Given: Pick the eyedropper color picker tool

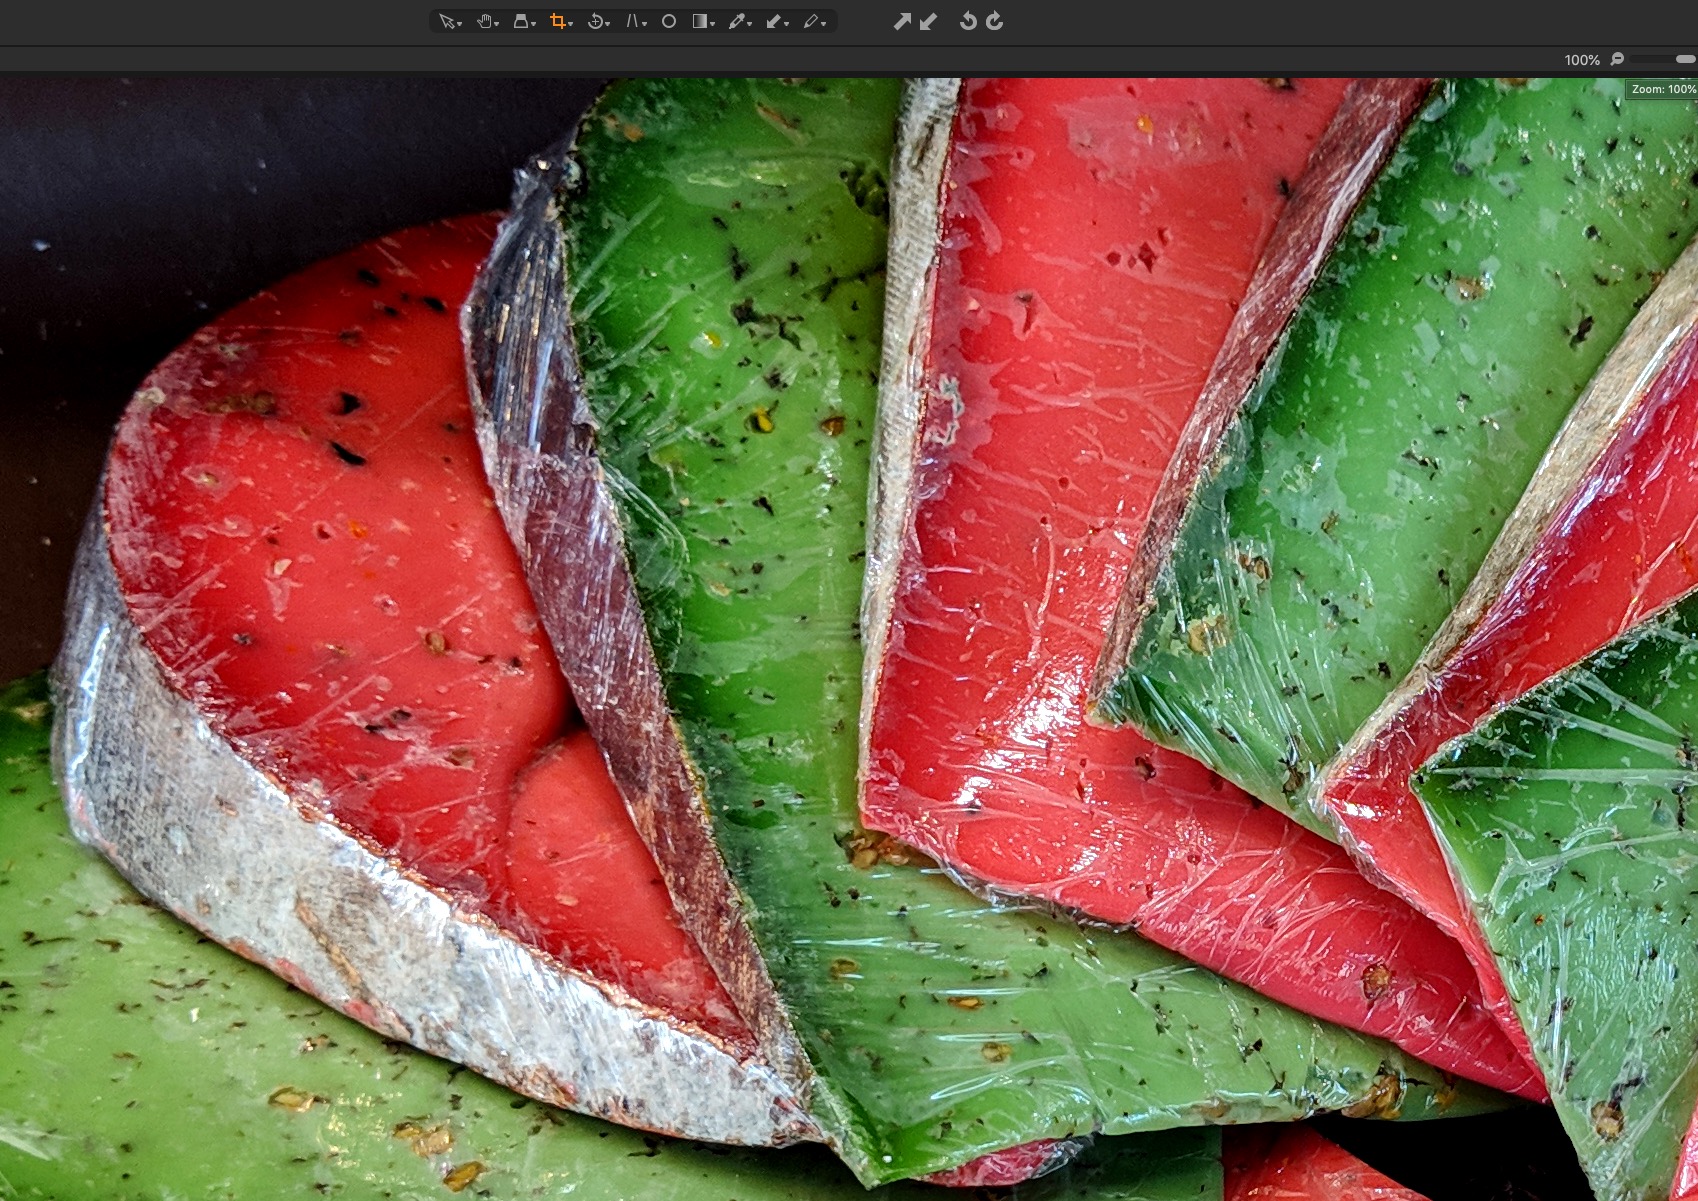Looking at the screenshot, I should pyautogui.click(x=737, y=21).
